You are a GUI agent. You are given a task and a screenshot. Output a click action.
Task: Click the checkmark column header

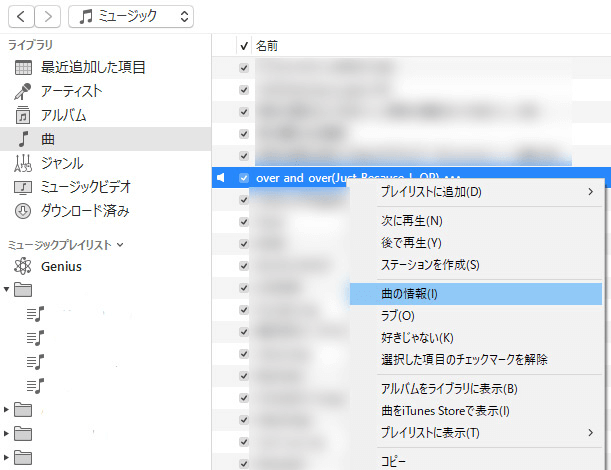click(244, 46)
